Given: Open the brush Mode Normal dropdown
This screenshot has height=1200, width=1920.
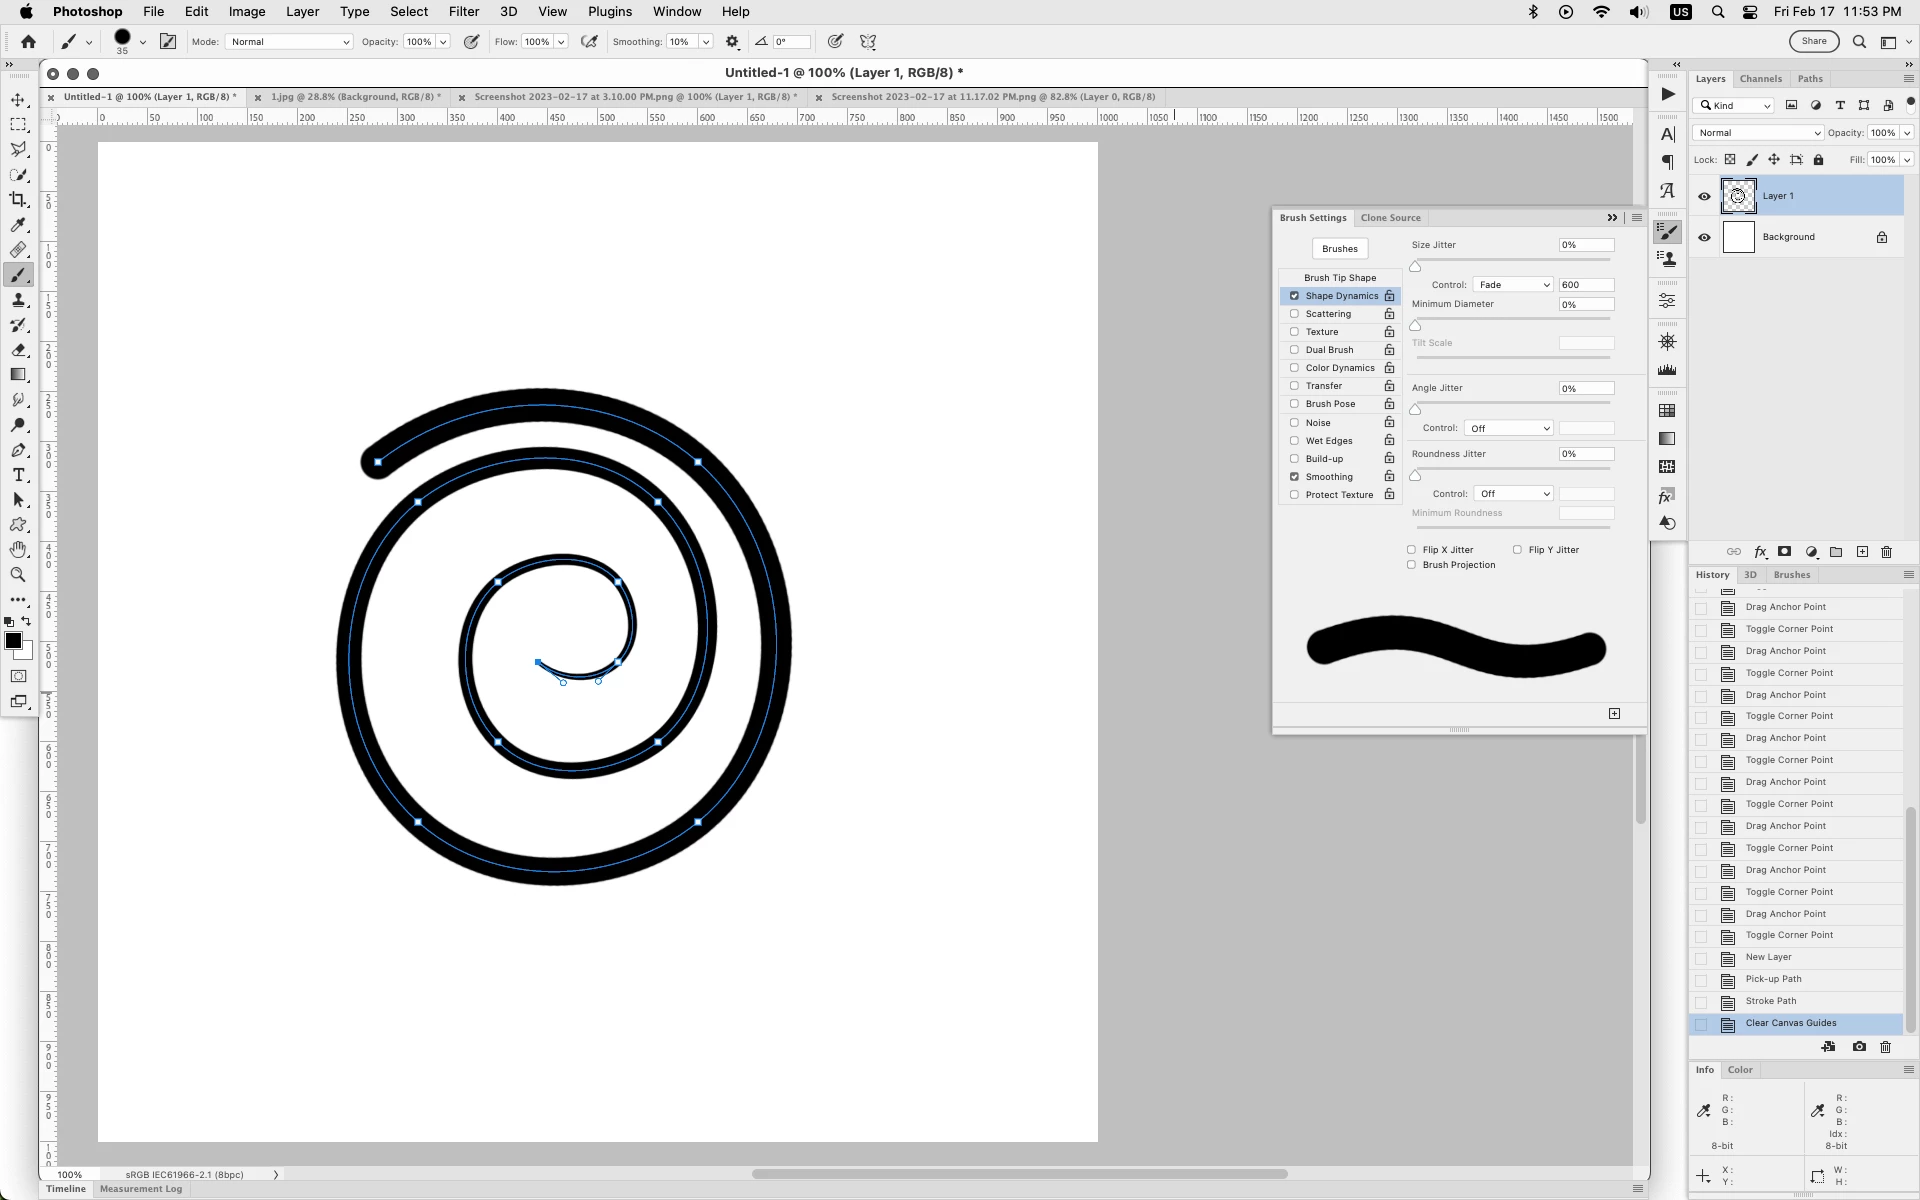Looking at the screenshot, I should tap(289, 42).
